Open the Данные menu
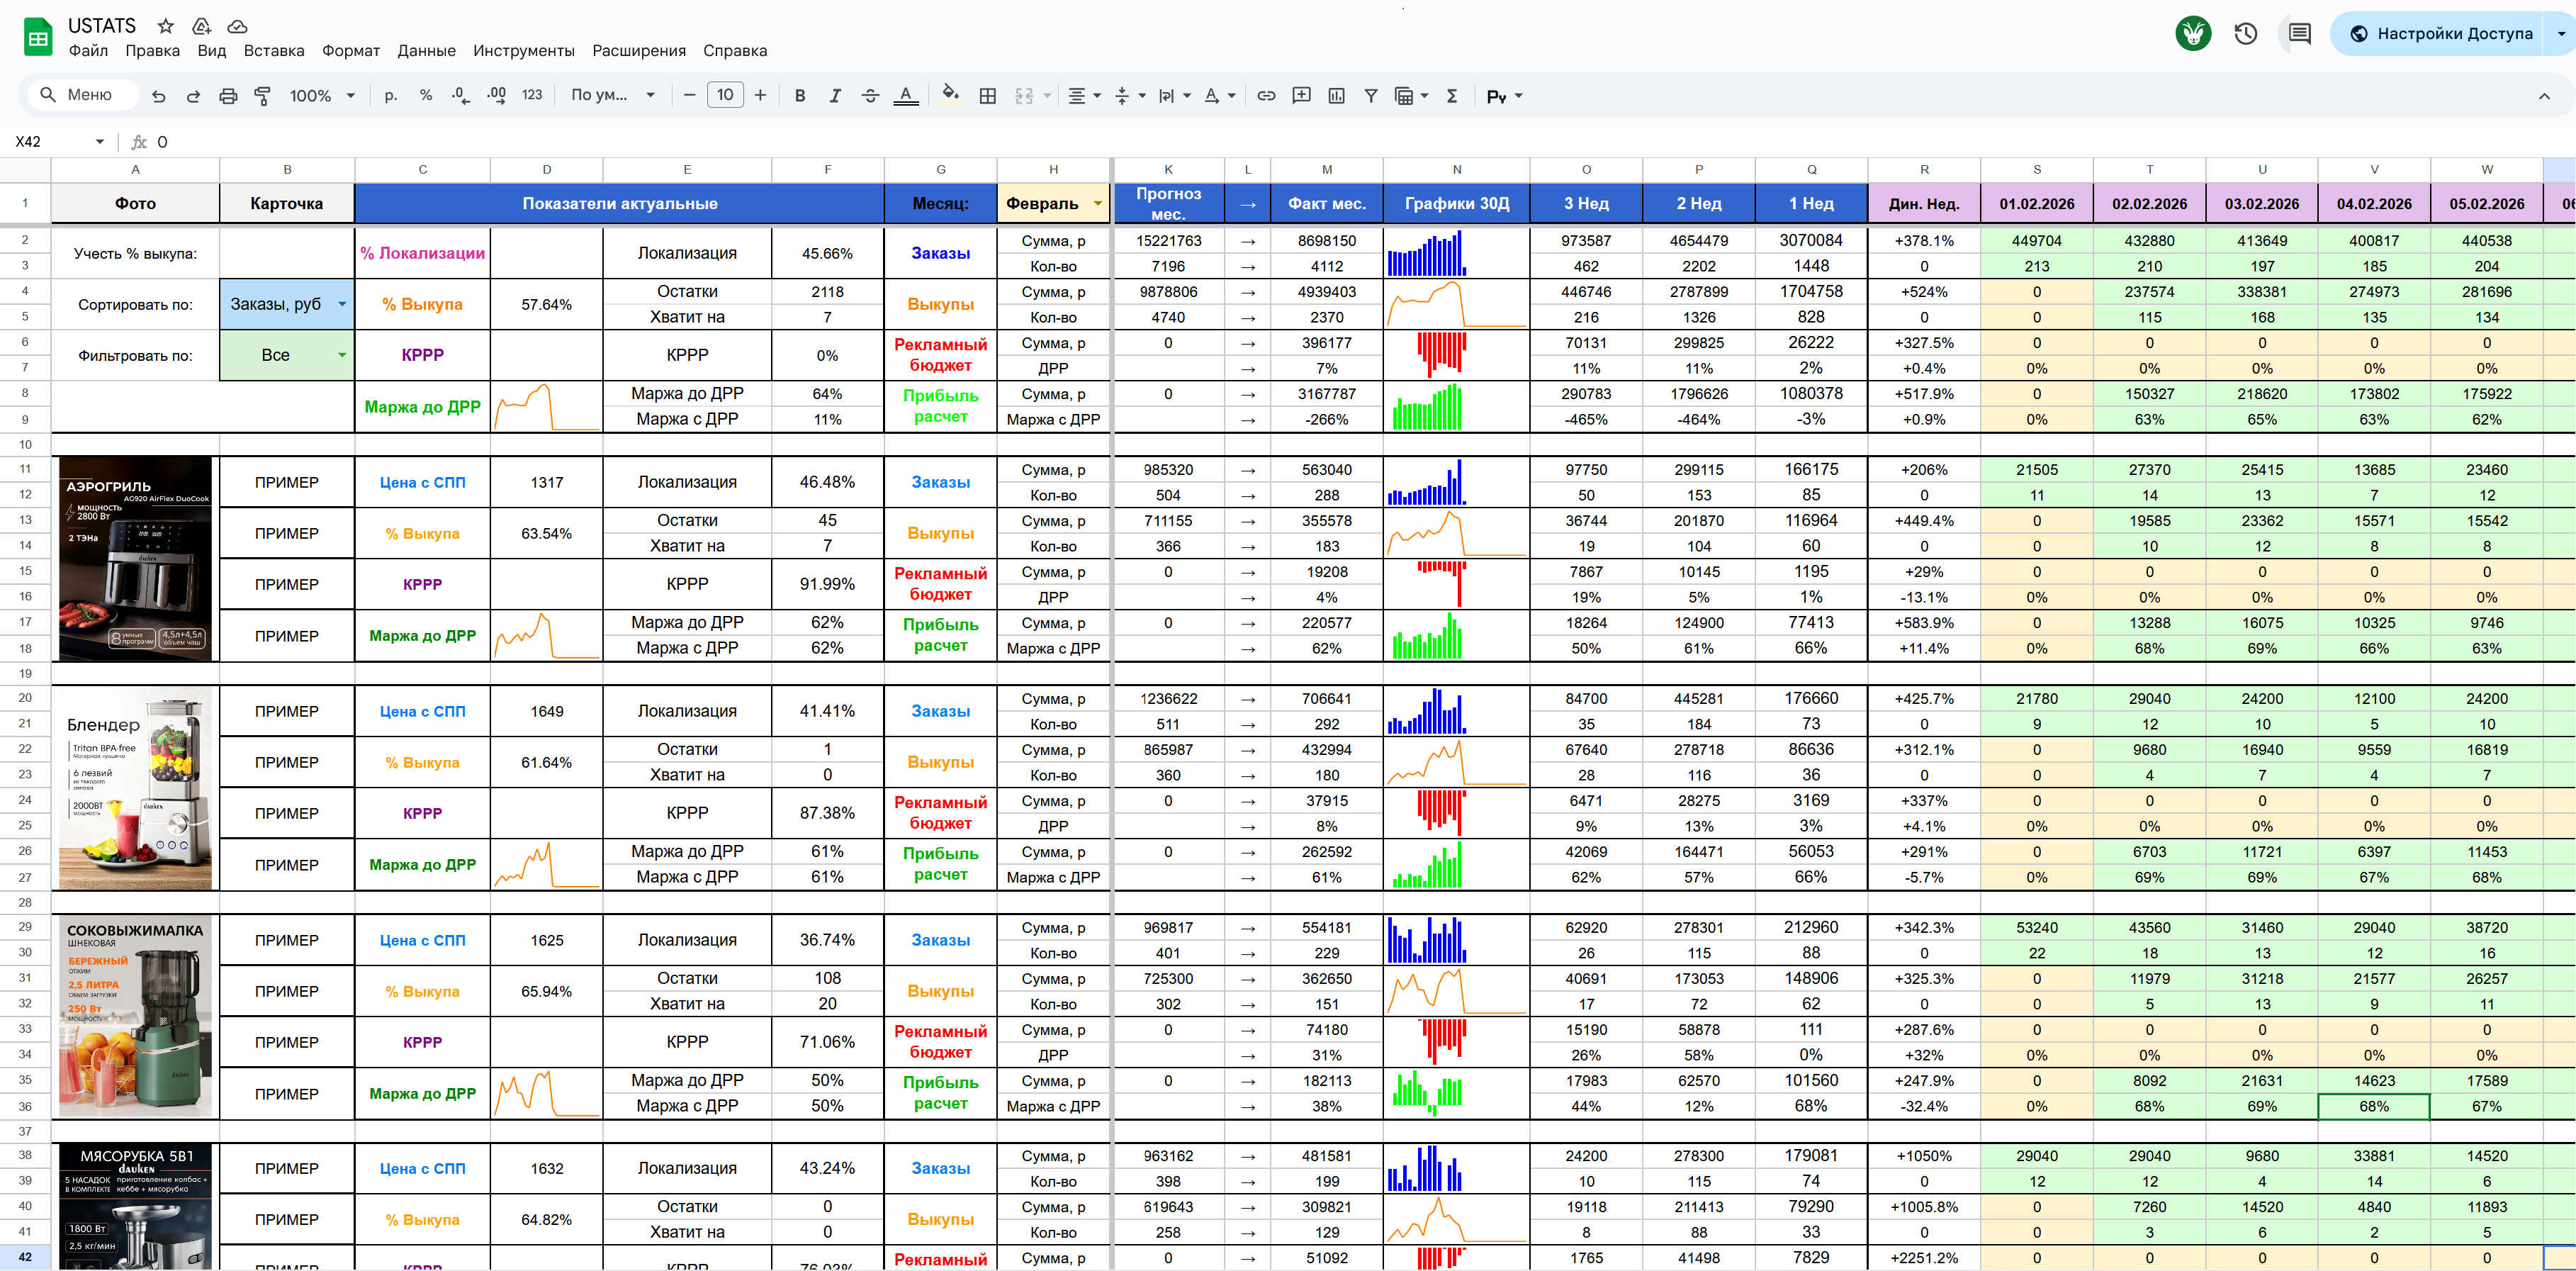This screenshot has width=2576, height=1271. pyautogui.click(x=426, y=51)
